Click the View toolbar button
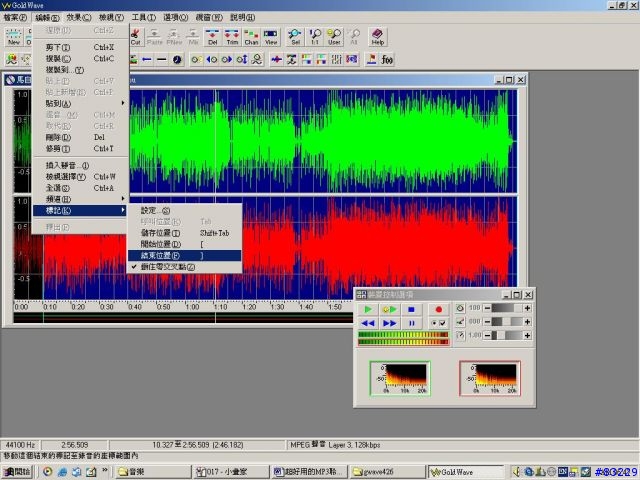 (271, 37)
